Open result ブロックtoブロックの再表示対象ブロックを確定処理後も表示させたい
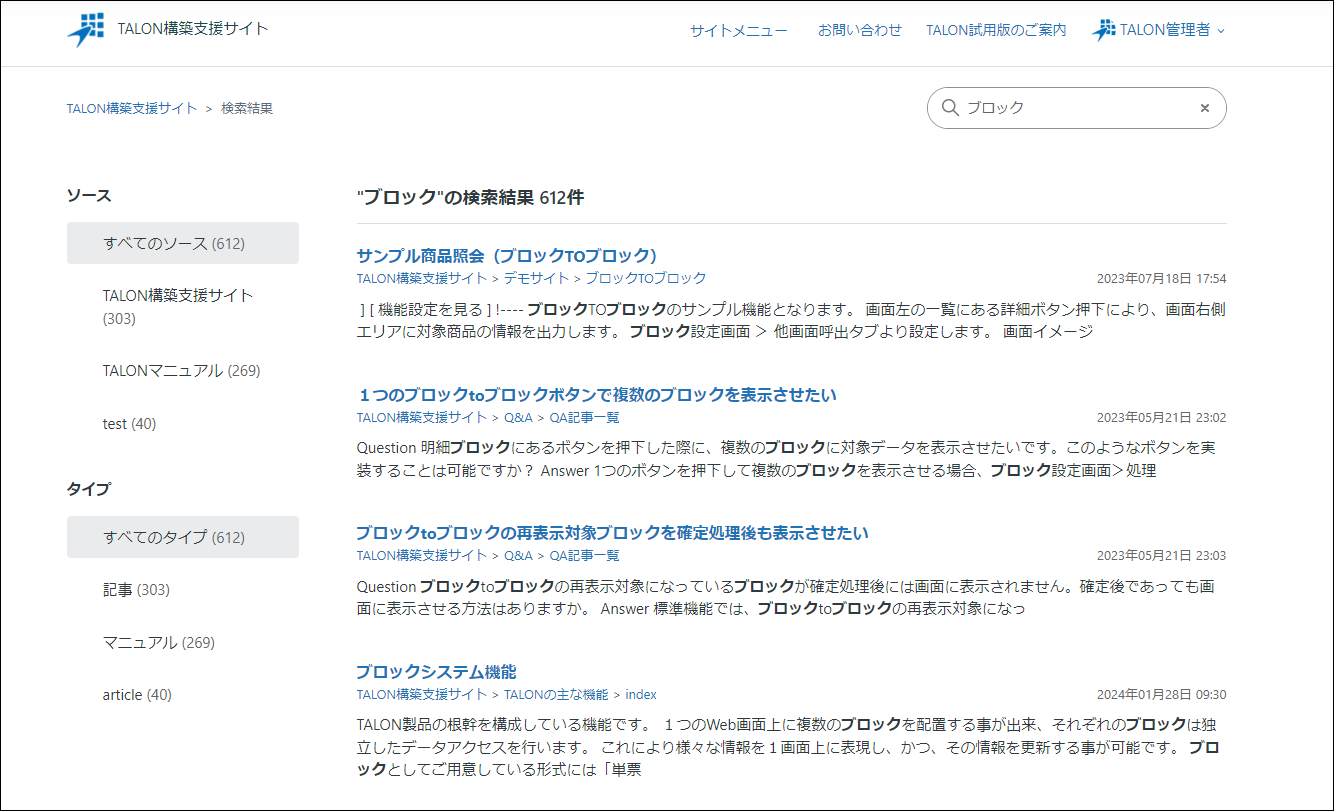 [613, 533]
